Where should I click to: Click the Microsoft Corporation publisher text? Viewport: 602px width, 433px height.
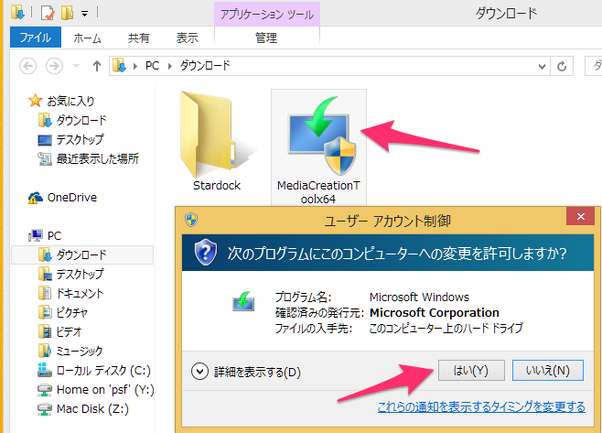(434, 313)
